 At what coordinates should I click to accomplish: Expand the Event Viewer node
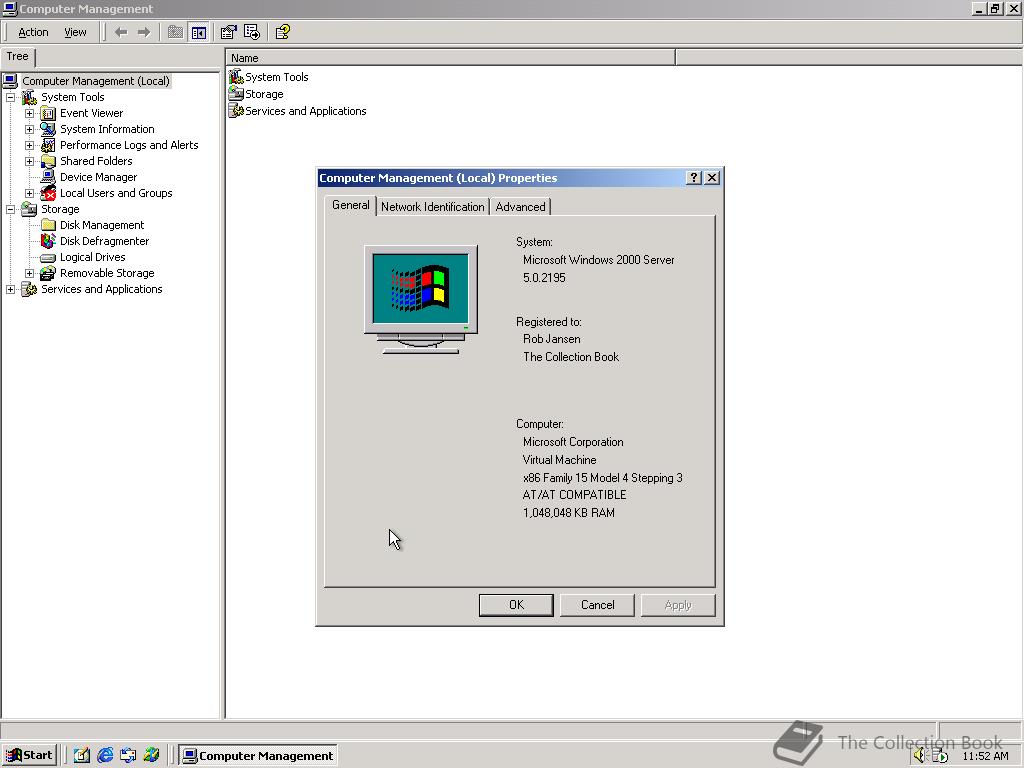(x=29, y=113)
